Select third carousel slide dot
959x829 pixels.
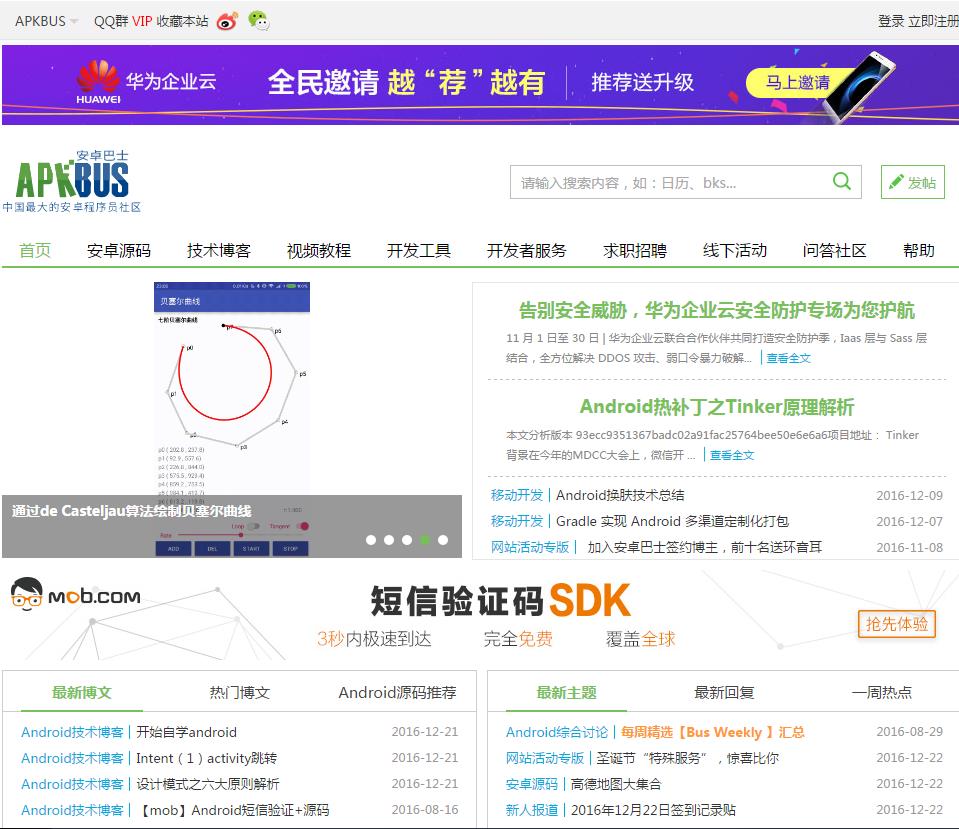pyautogui.click(x=407, y=540)
